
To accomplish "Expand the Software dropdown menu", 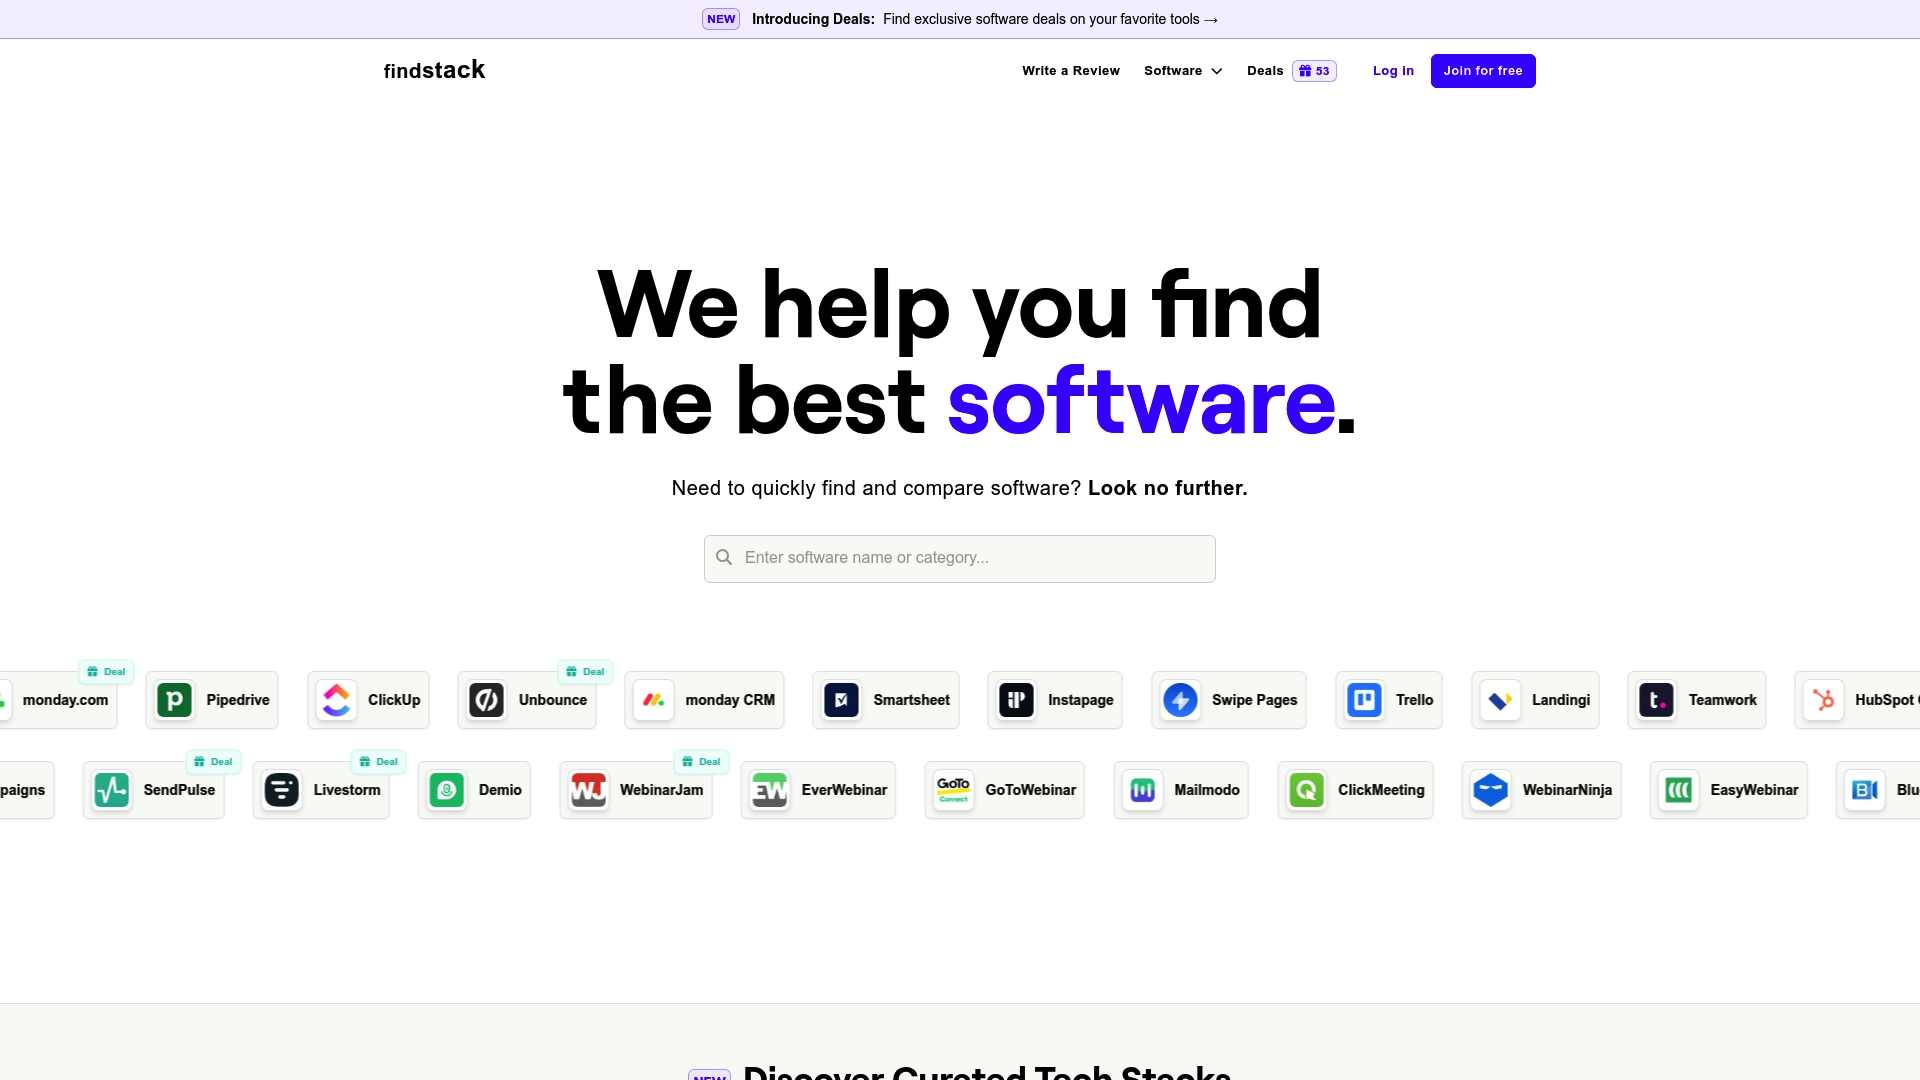I will coord(1184,71).
